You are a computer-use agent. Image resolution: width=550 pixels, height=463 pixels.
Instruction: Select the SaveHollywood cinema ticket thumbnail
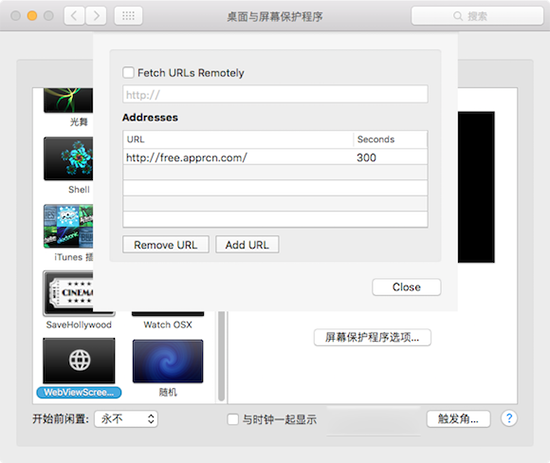[x=68, y=293]
